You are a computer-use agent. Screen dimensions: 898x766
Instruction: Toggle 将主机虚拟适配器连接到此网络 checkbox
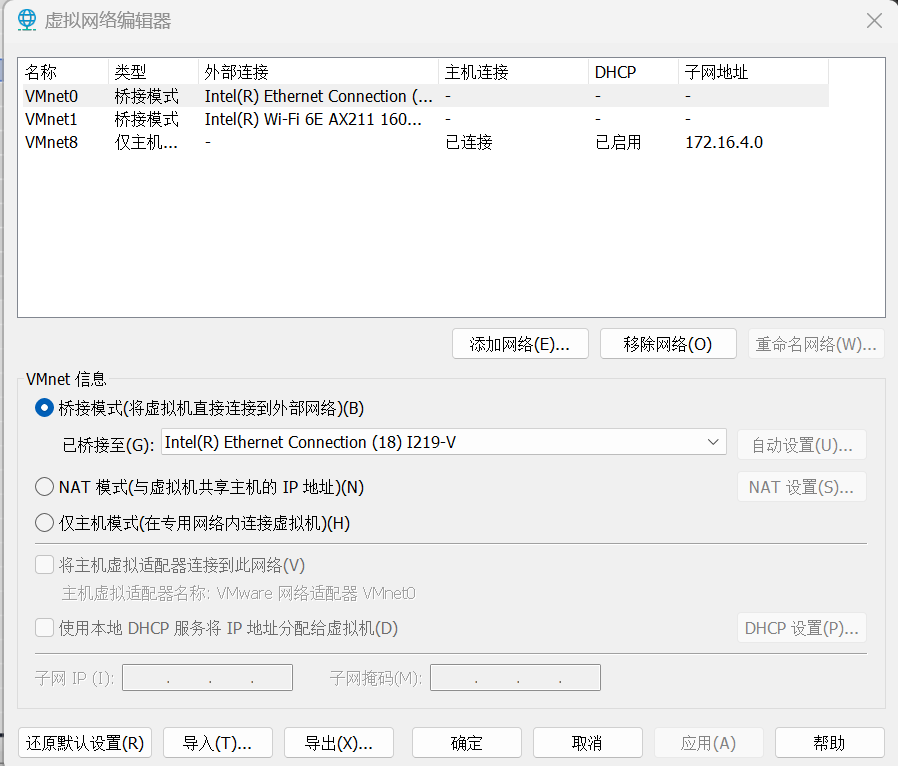[x=44, y=565]
